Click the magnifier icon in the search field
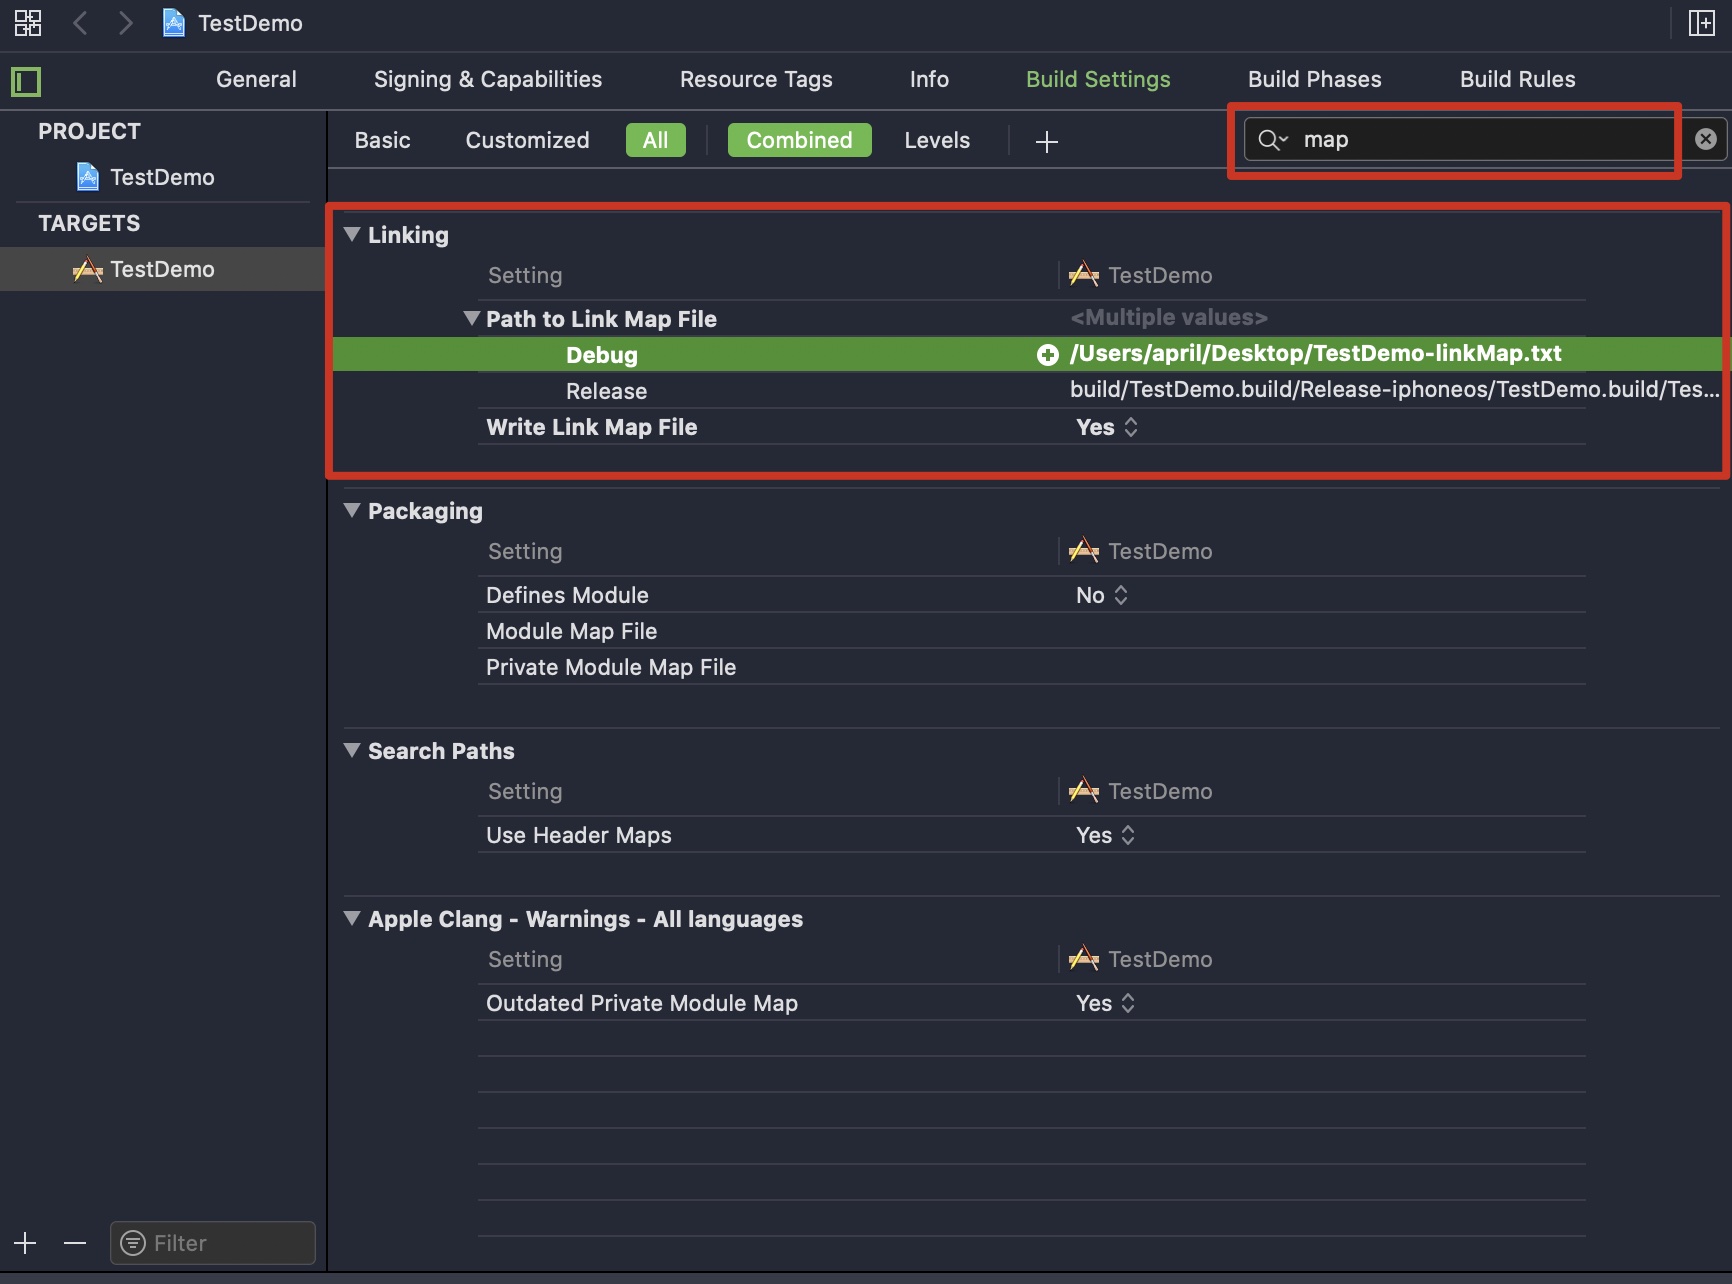The image size is (1732, 1284). click(1272, 140)
